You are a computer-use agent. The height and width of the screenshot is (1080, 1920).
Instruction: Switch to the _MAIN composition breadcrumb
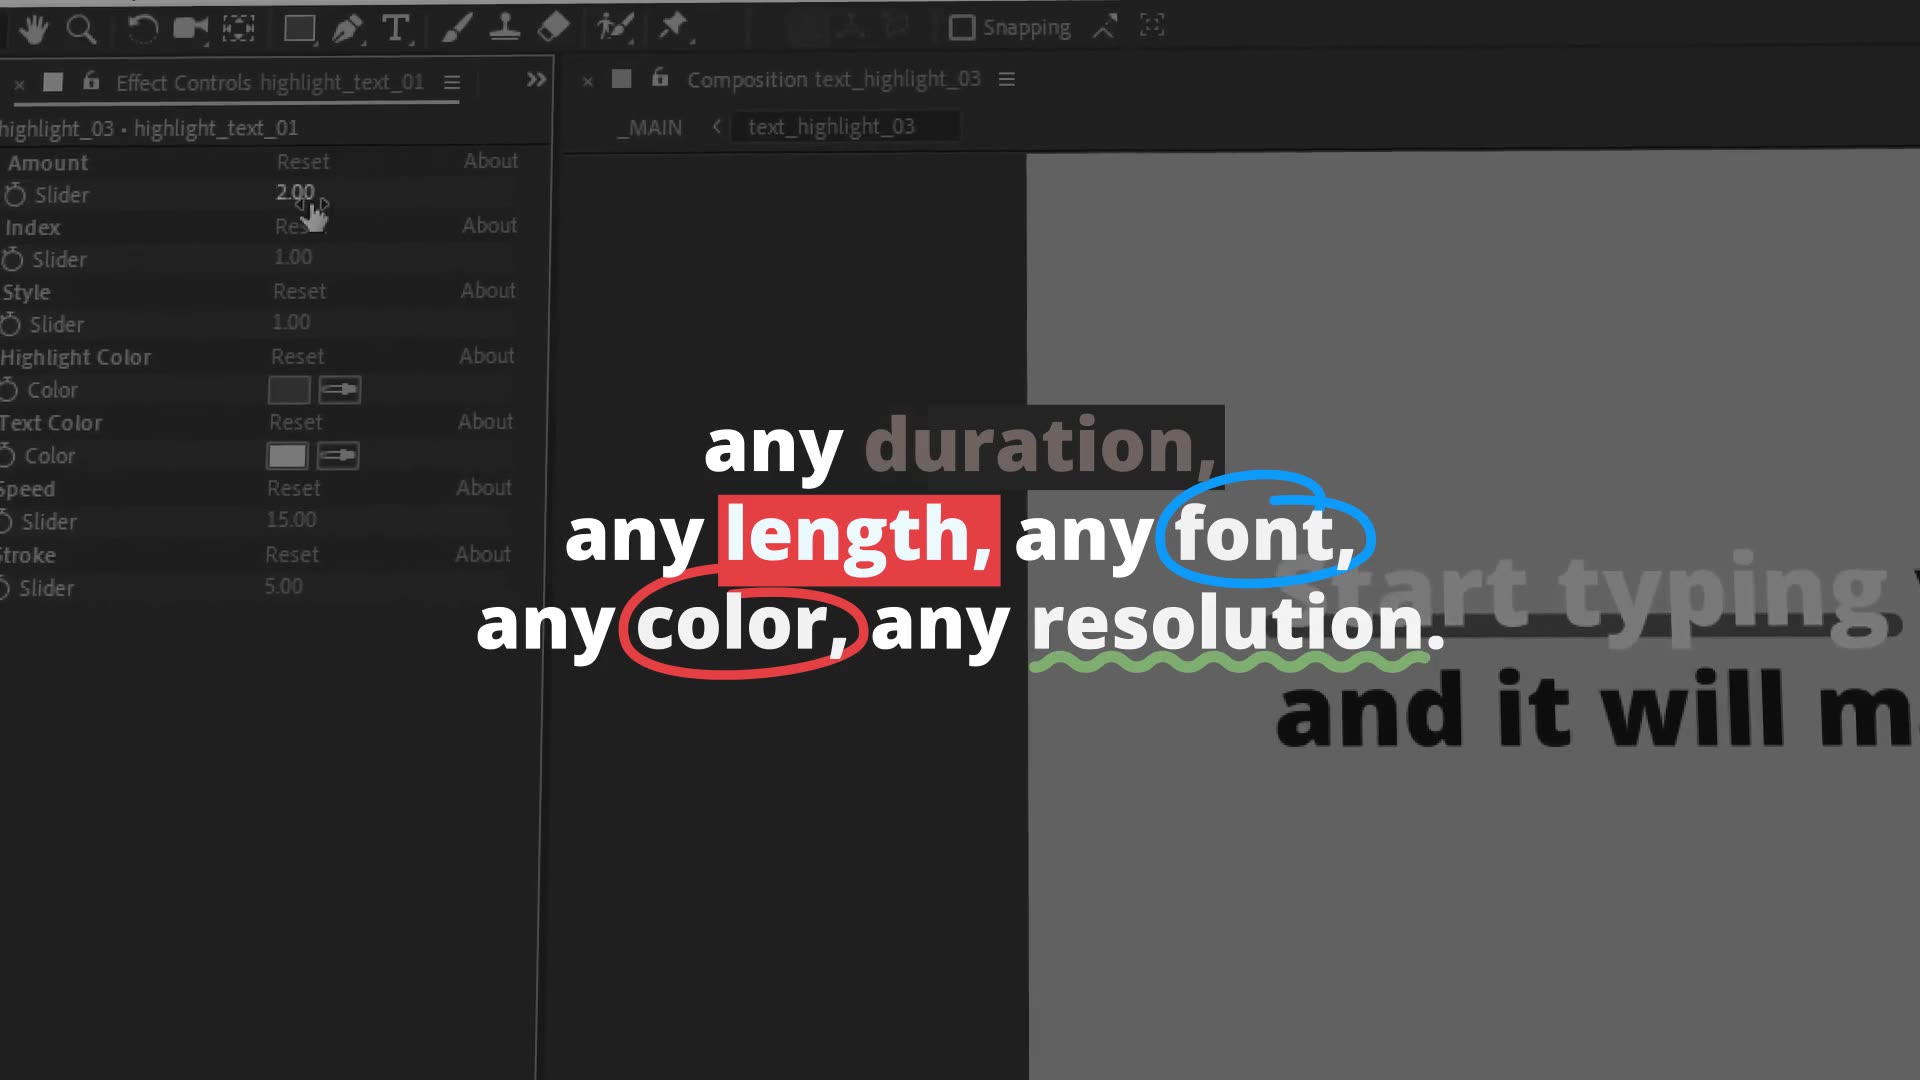click(x=650, y=128)
